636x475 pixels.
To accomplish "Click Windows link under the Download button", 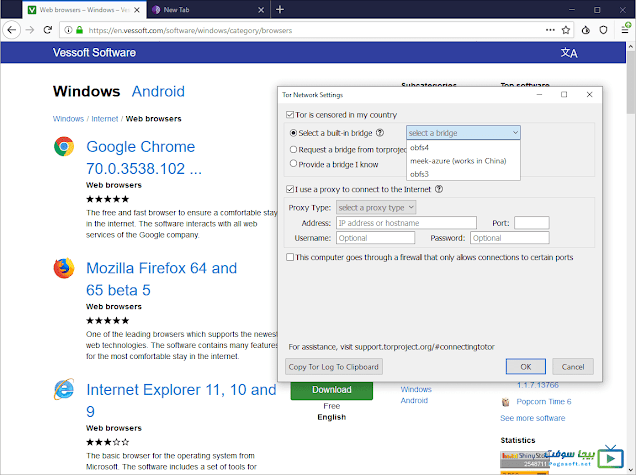I will (x=416, y=389).
